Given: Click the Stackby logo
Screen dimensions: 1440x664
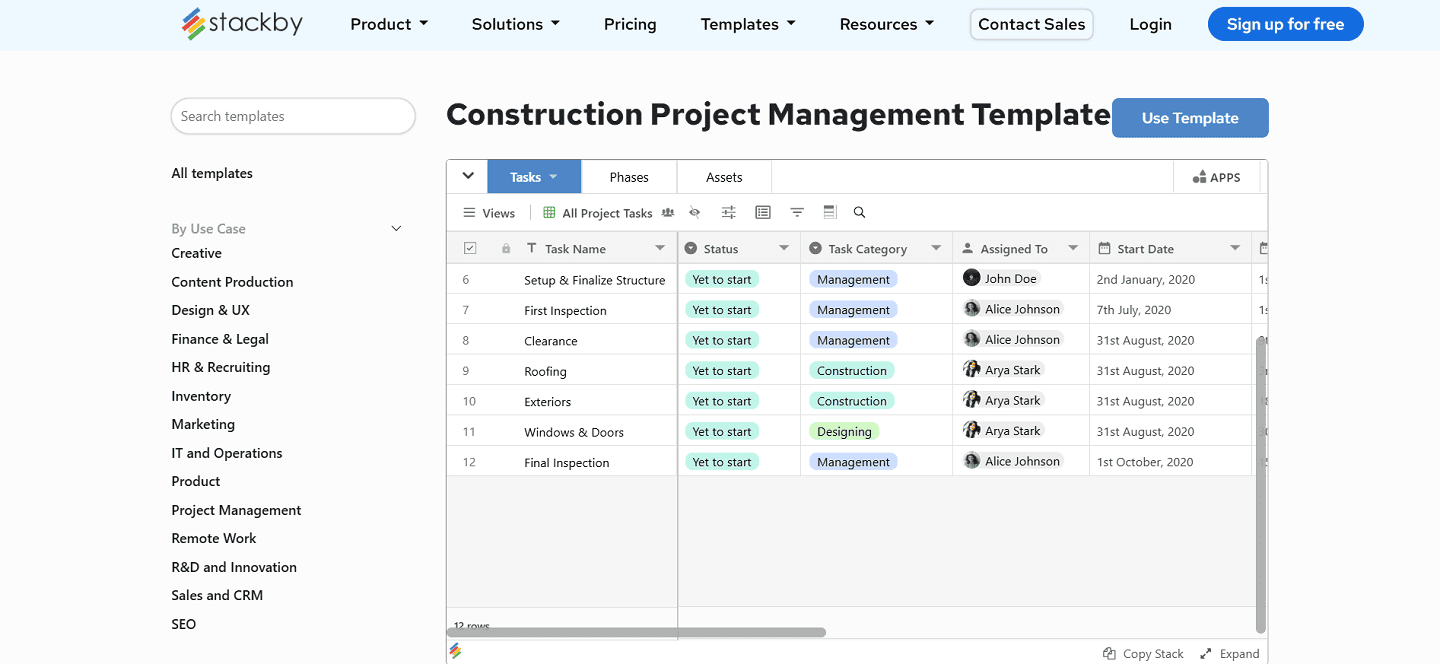Looking at the screenshot, I should tap(241, 22).
